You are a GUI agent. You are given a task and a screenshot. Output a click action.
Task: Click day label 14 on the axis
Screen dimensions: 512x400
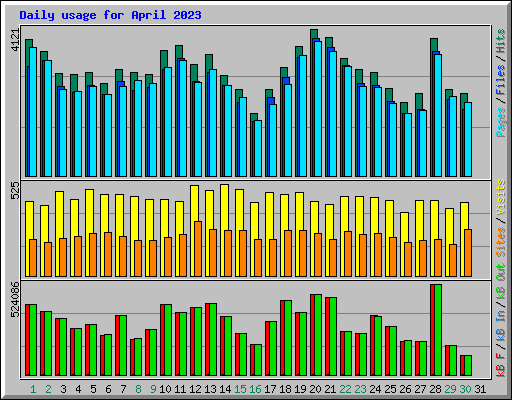(x=225, y=389)
